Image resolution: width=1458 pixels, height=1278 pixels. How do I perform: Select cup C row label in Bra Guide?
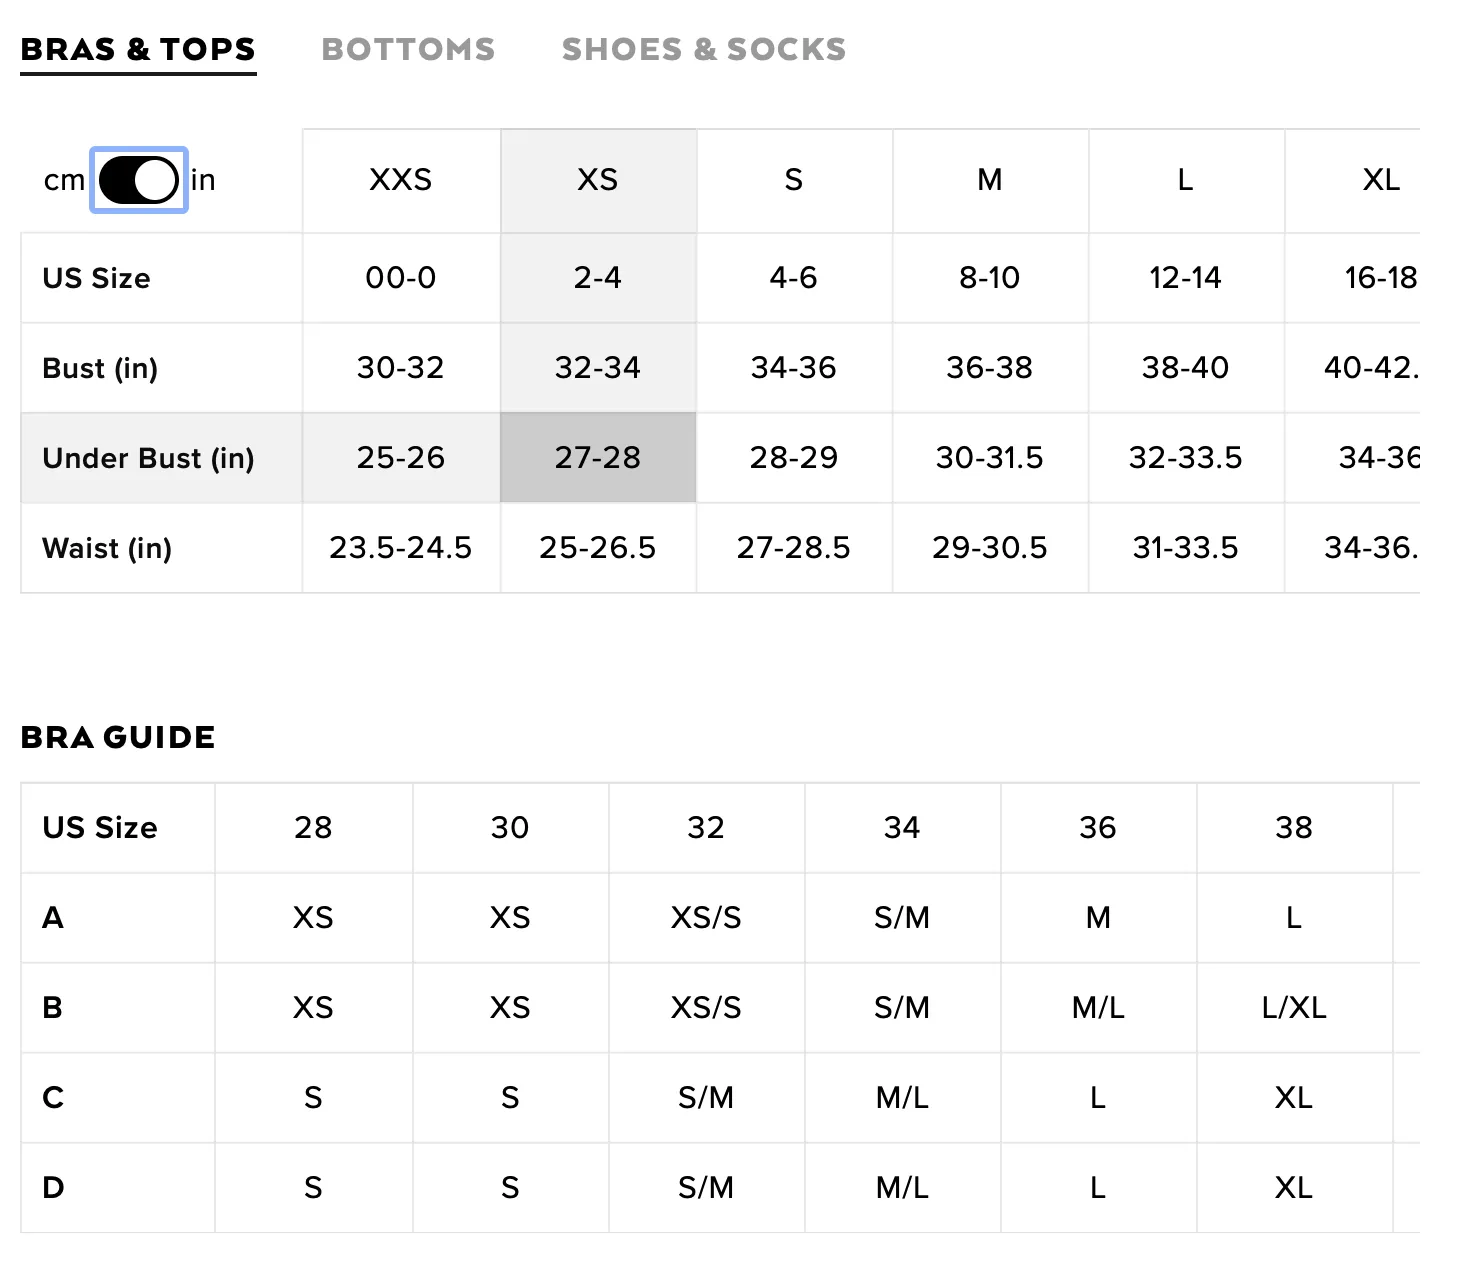click(53, 1098)
